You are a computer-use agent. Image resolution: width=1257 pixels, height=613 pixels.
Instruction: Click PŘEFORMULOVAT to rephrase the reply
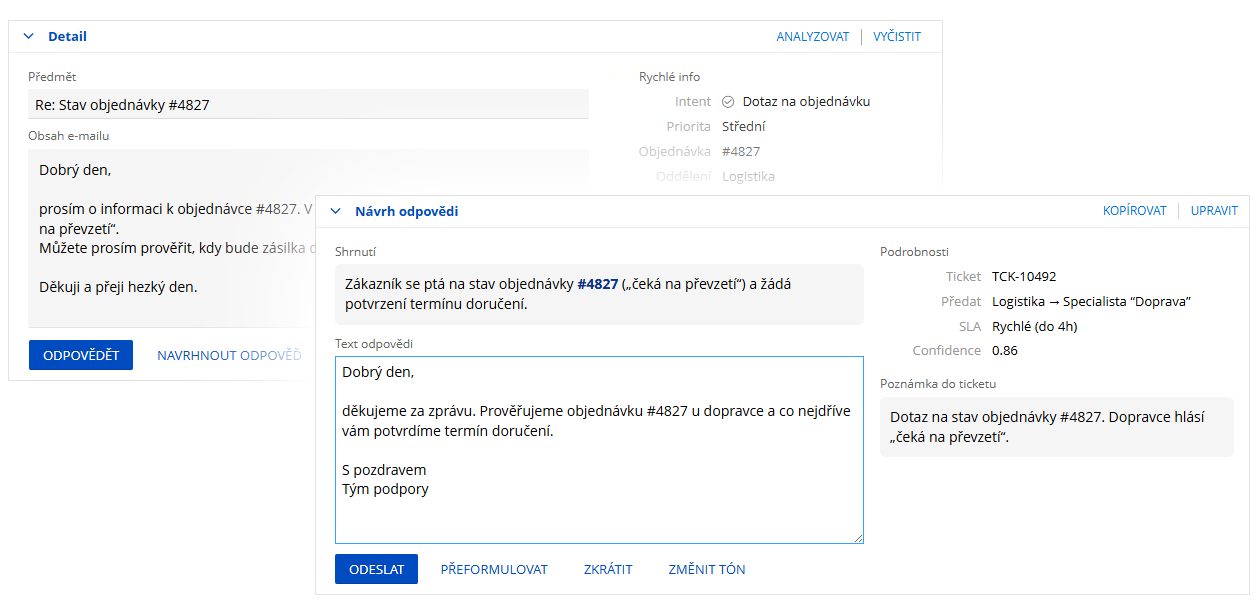point(494,569)
